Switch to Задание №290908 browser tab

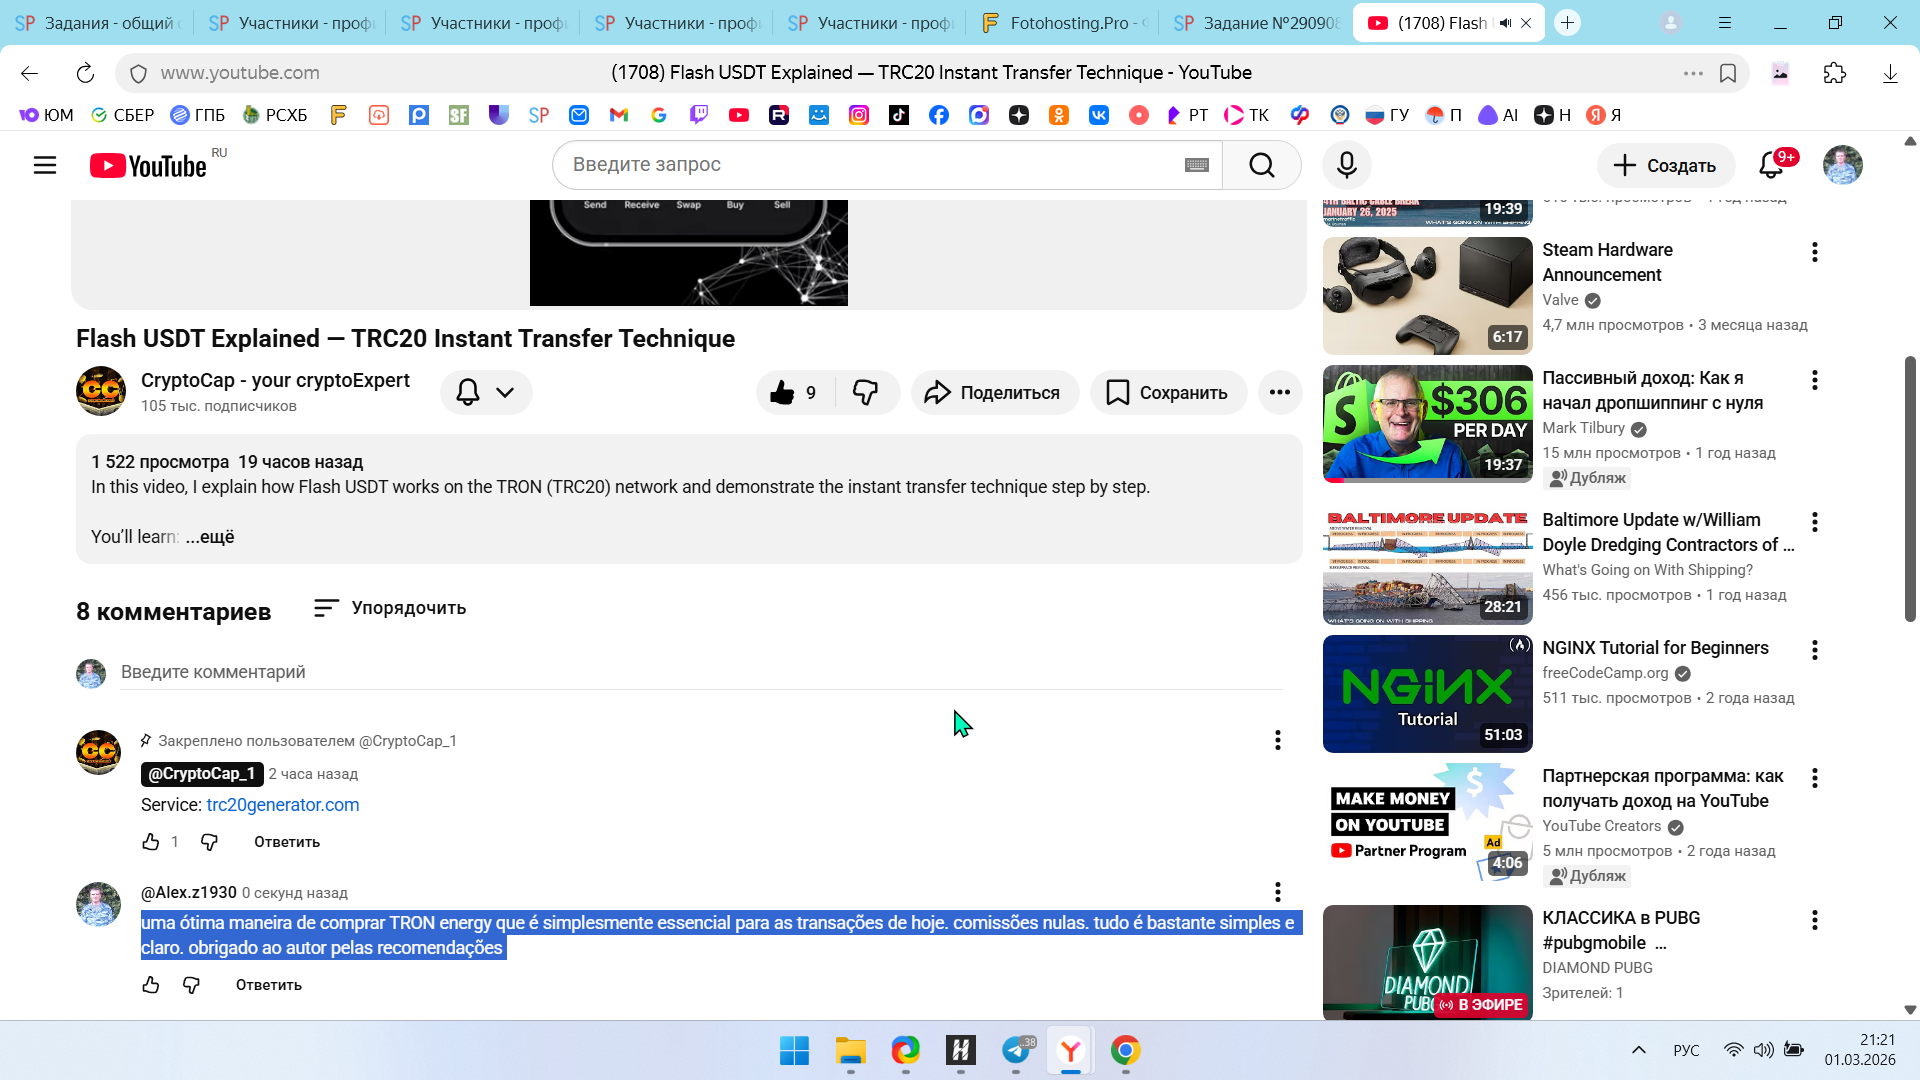click(x=1257, y=22)
